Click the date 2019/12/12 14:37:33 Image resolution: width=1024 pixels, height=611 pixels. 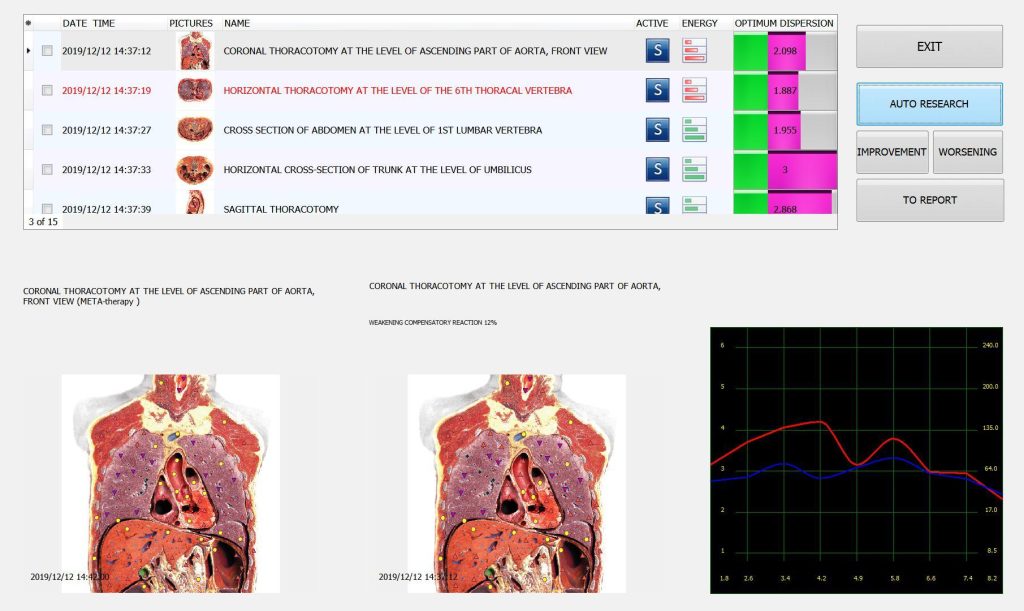click(106, 170)
